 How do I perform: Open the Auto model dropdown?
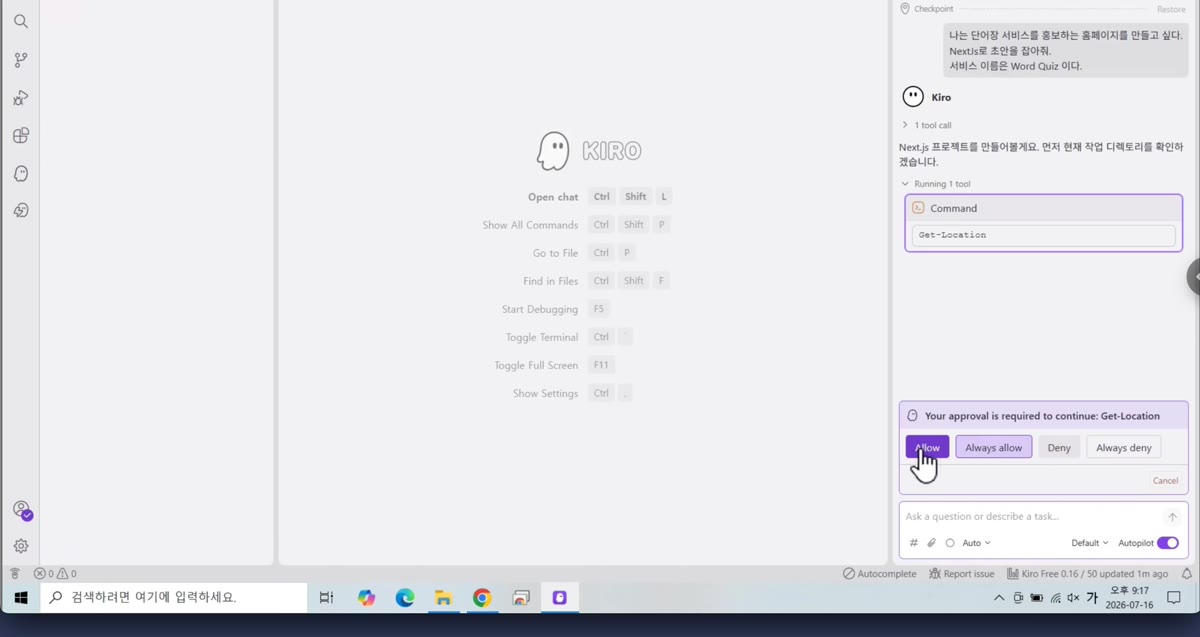pos(976,543)
